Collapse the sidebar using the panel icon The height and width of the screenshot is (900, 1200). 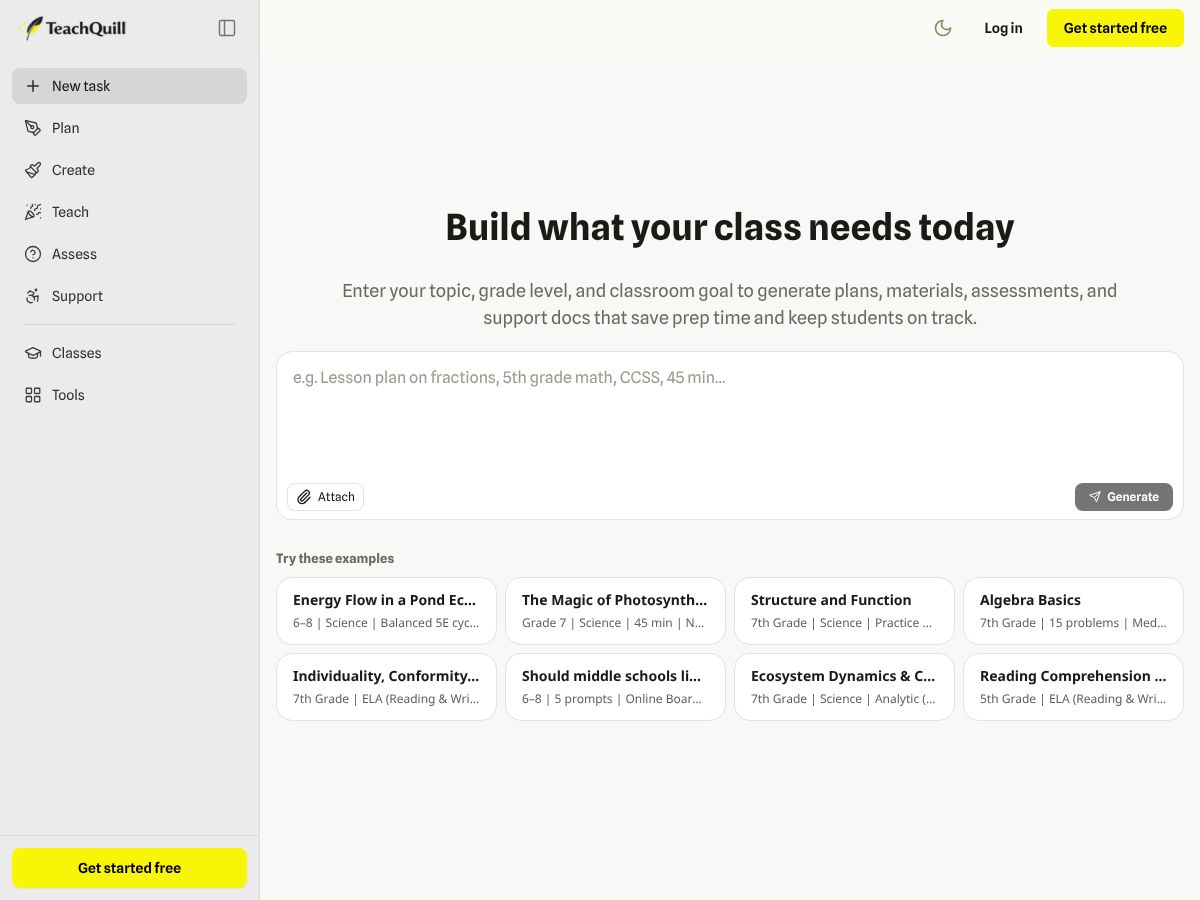pyautogui.click(x=227, y=28)
